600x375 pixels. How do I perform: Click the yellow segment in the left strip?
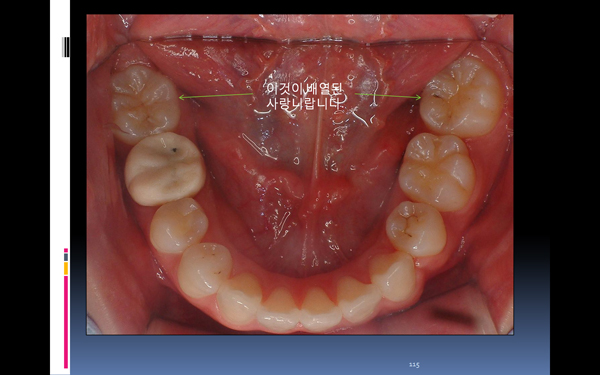point(66,268)
